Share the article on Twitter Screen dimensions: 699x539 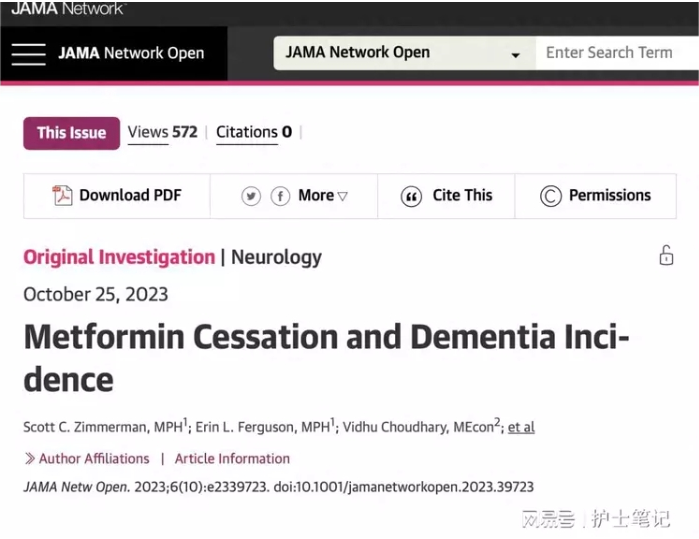pos(251,196)
